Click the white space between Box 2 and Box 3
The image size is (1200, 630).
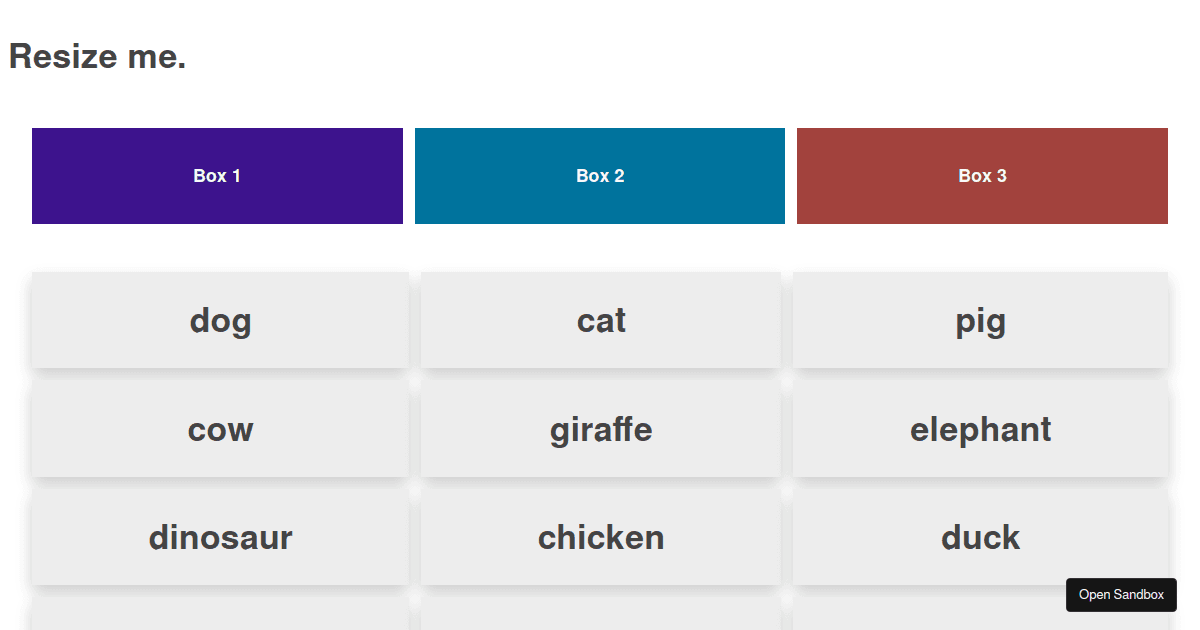tap(790, 175)
